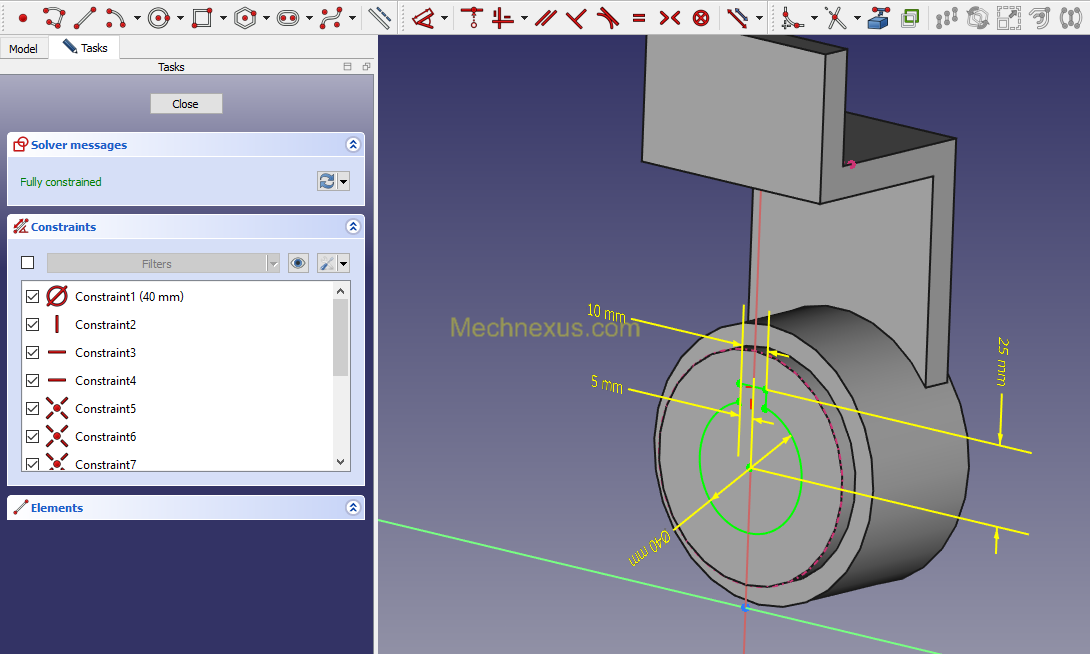Viewport: 1090px width, 654px height.
Task: Uncheck the Constraint3 checkbox
Action: pyautogui.click(x=32, y=352)
